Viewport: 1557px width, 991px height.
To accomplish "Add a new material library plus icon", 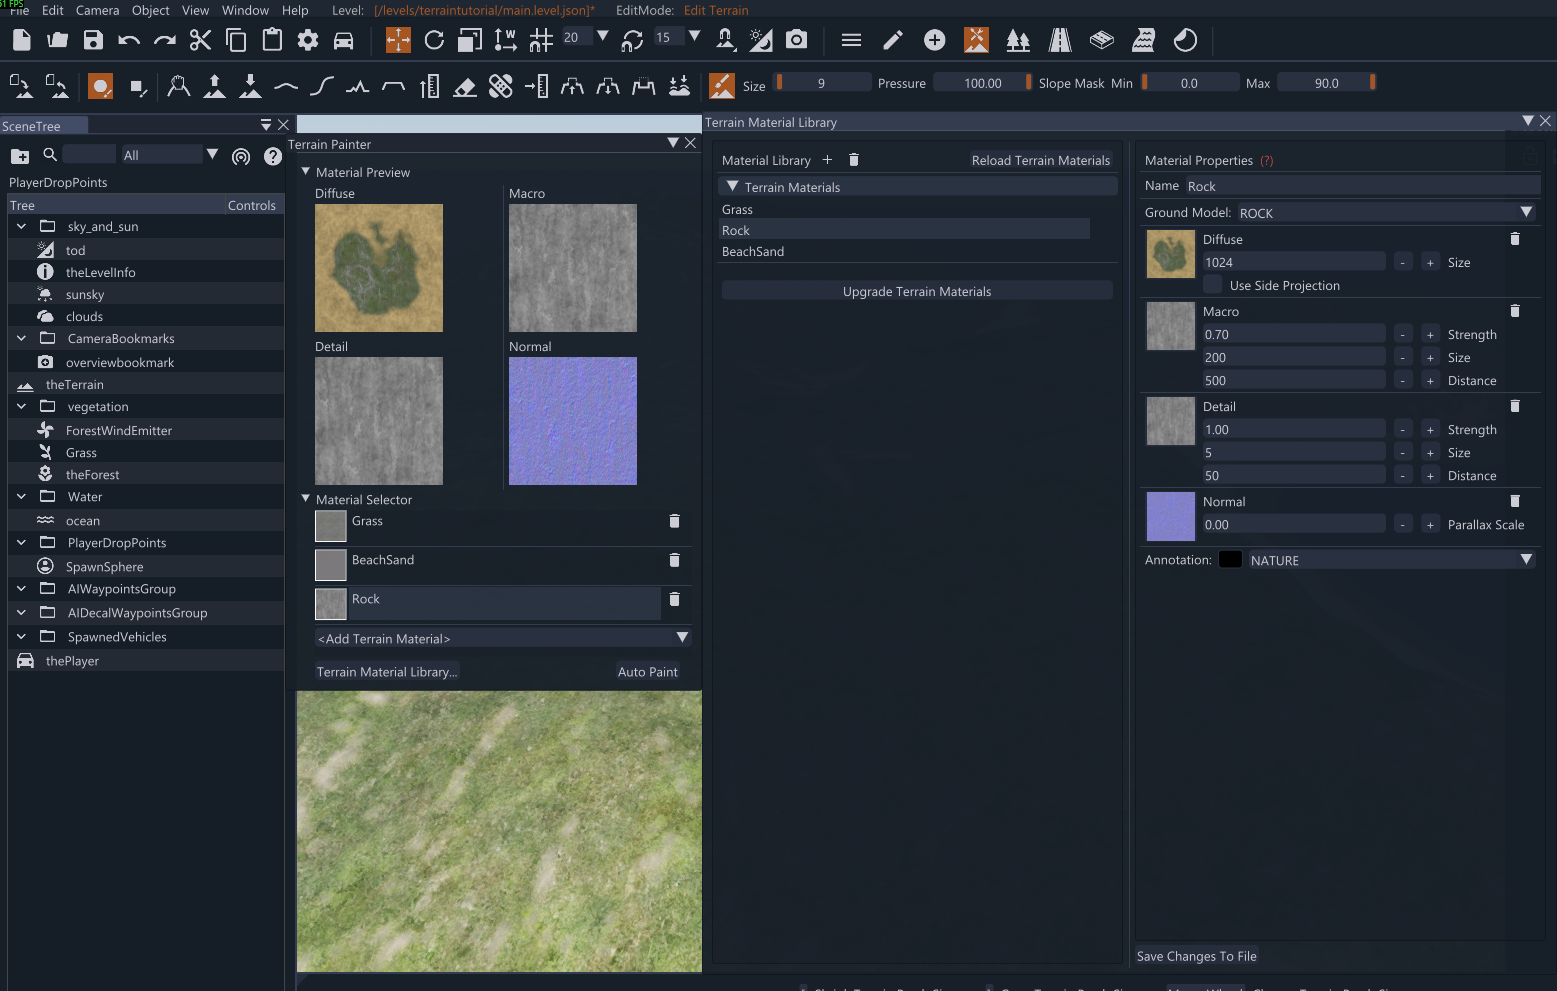I will 827,160.
